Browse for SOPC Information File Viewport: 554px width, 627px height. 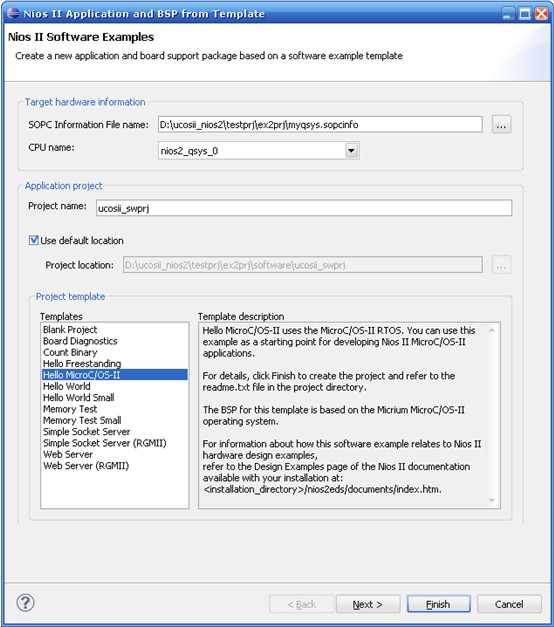pos(501,125)
